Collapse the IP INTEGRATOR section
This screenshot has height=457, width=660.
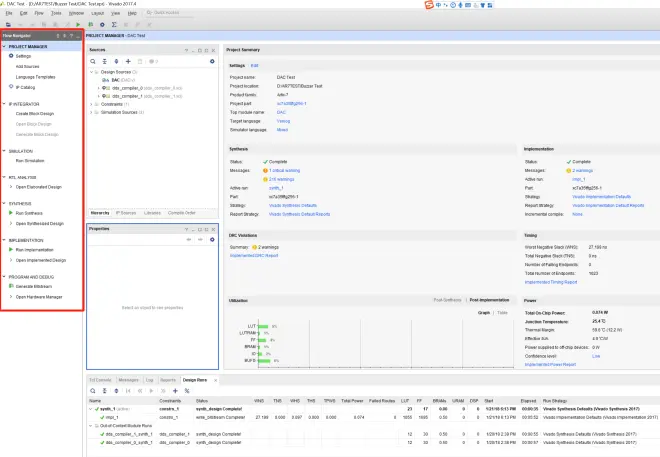point(4,104)
